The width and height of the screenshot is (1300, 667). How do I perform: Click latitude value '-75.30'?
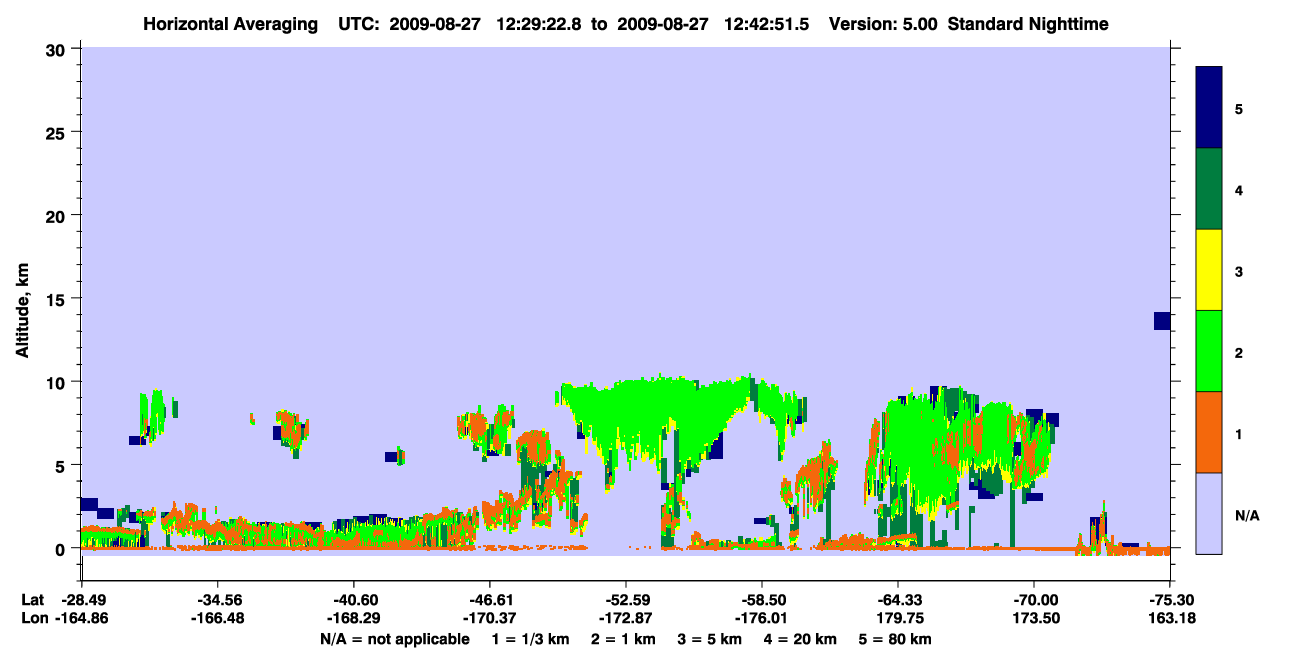coord(1169,600)
